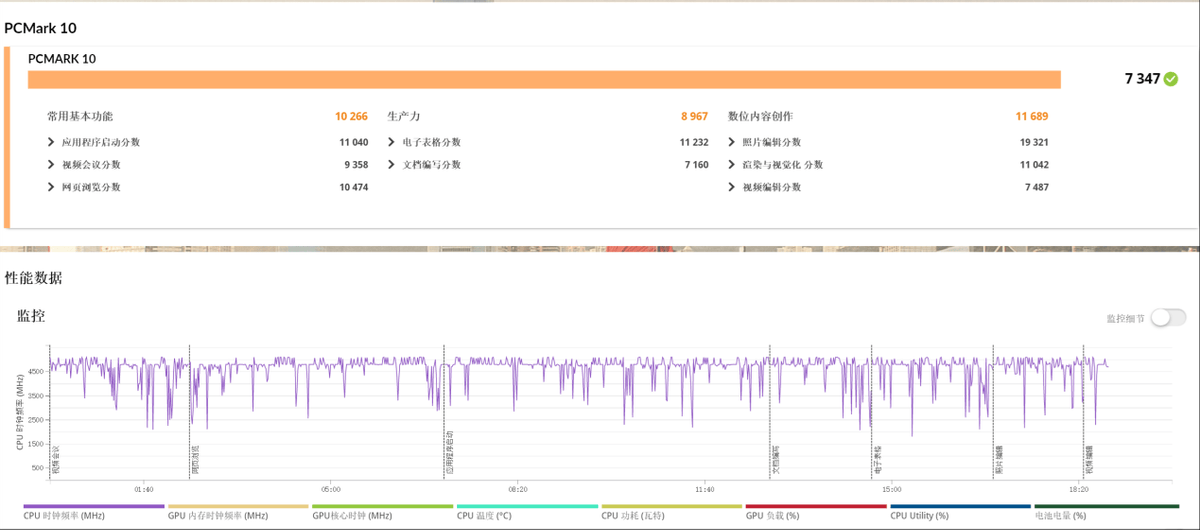Toggle the dark green 电池电量 legend
Viewport: 1200px width, 530px height.
(x=1105, y=511)
